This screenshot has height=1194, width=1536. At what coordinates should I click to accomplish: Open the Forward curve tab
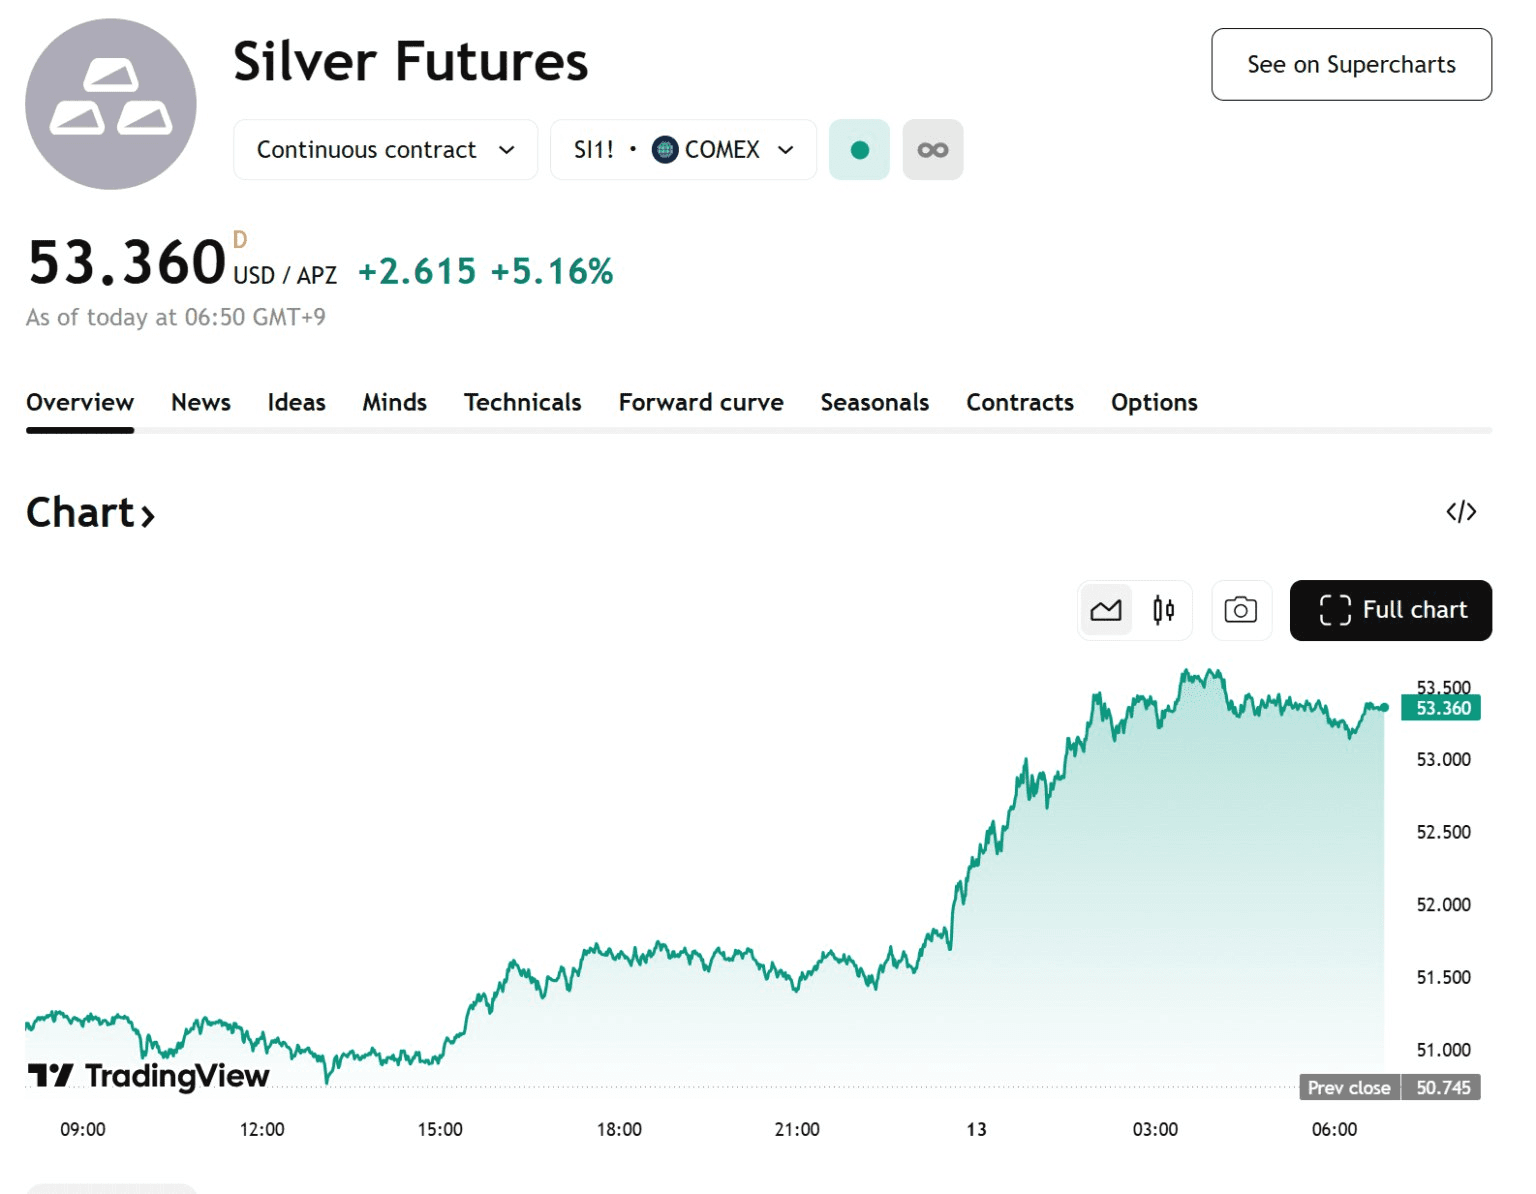[x=701, y=402]
